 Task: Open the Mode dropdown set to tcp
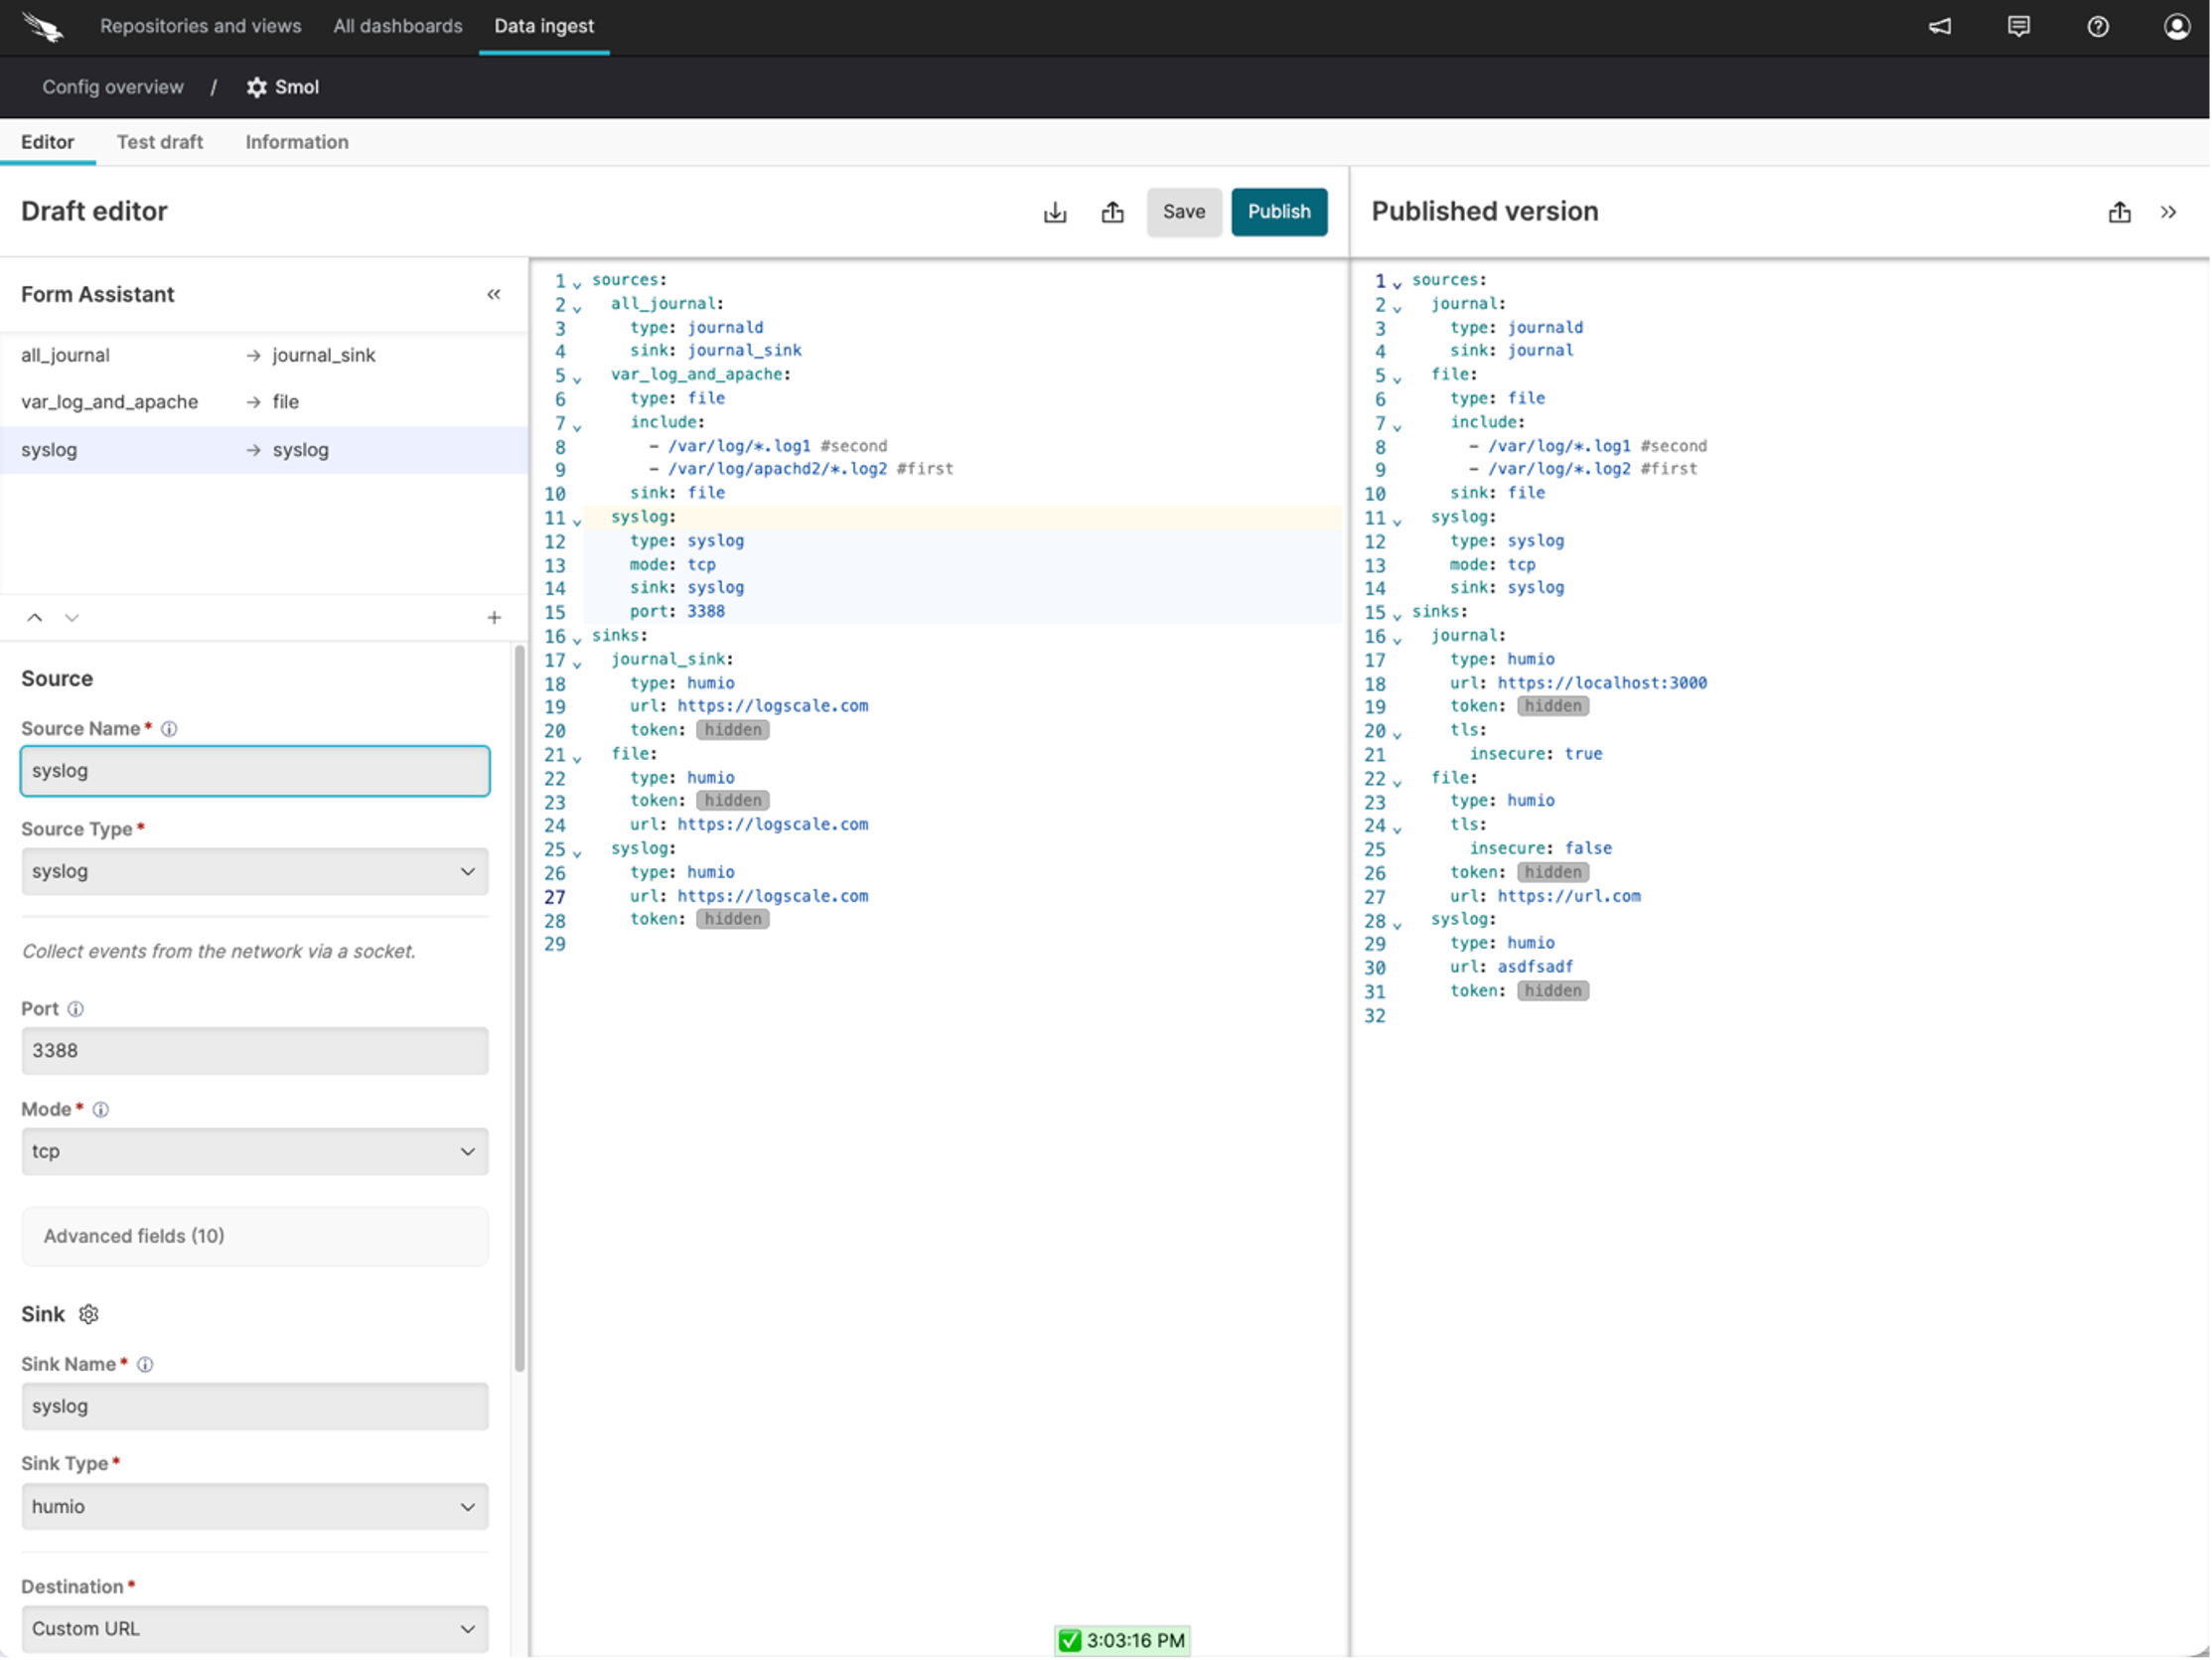pos(255,1152)
